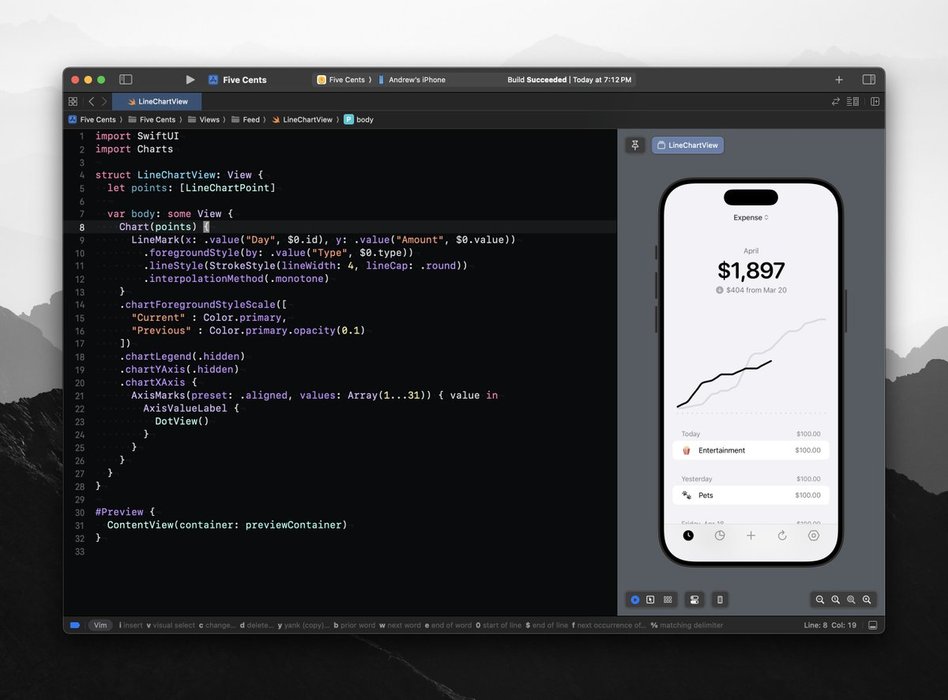Viewport: 948px width, 700px height.
Task: Pin the canvas preview
Action: tap(635, 145)
